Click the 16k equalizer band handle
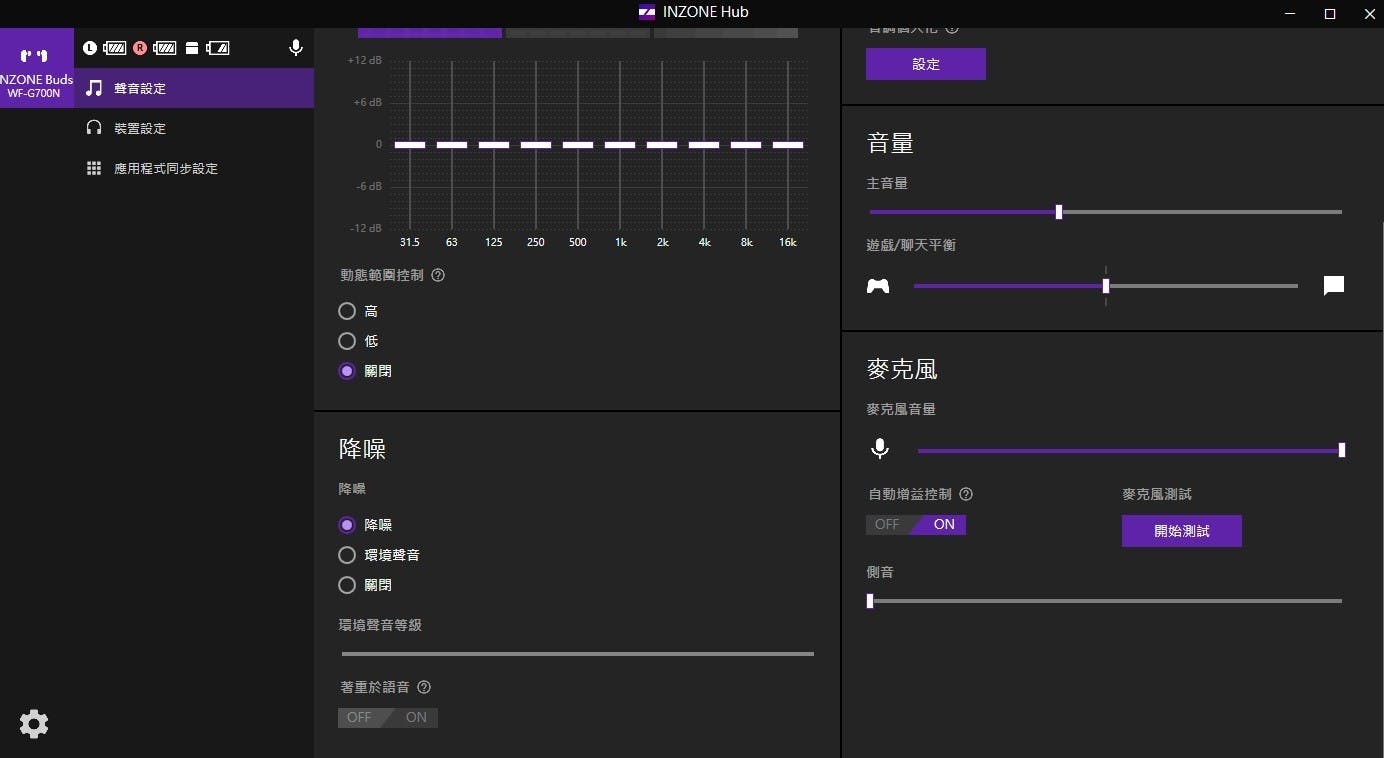 click(788, 145)
